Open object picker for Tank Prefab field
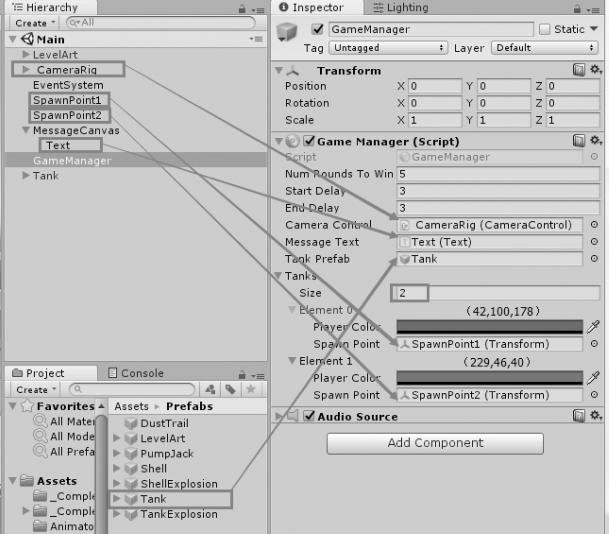Screen dimensions: 609x534 pos(594,258)
